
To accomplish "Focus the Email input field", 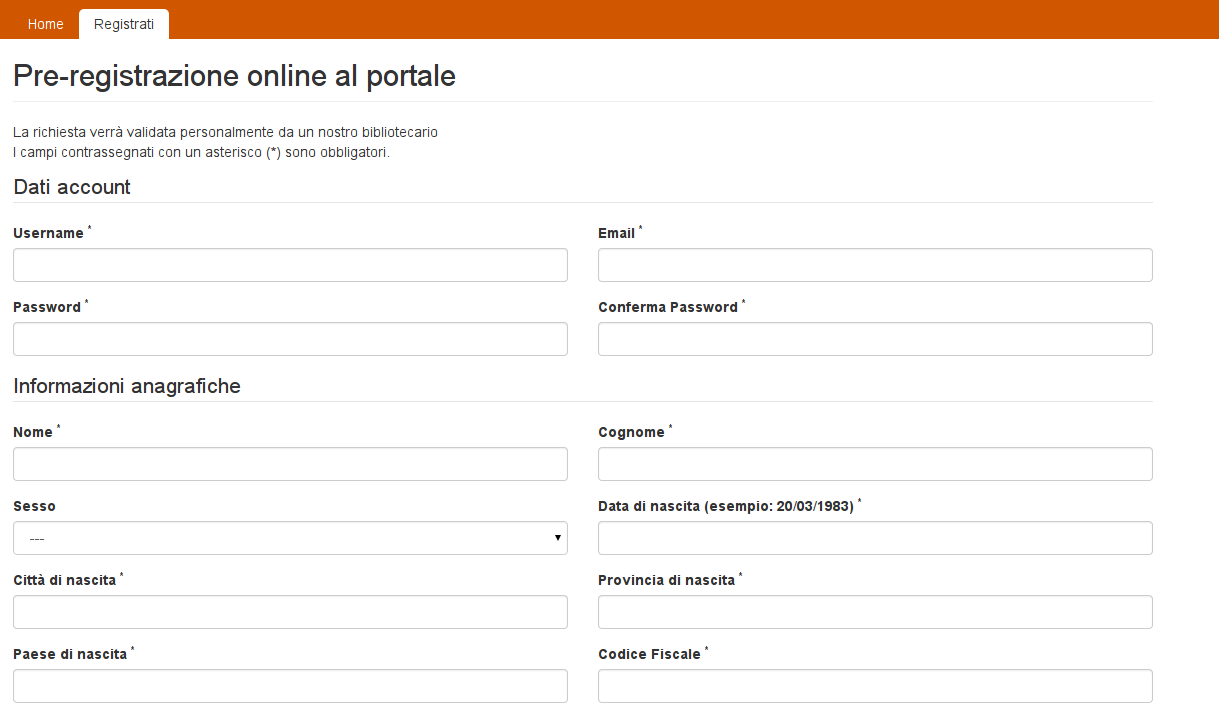I will (874, 264).
